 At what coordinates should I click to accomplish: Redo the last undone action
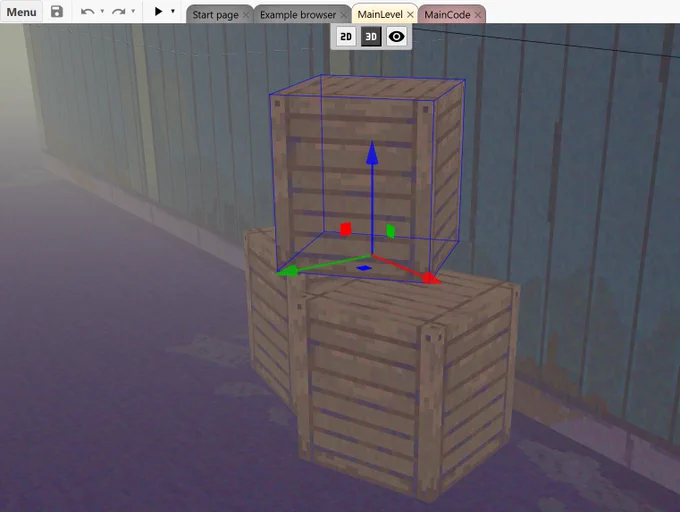[118, 12]
